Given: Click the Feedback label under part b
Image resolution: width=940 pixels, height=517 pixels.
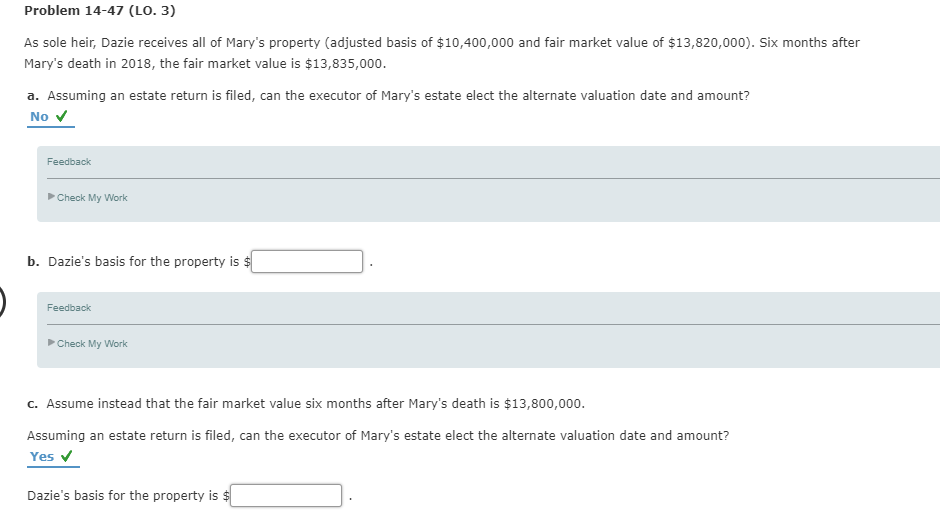Looking at the screenshot, I should 69,308.
